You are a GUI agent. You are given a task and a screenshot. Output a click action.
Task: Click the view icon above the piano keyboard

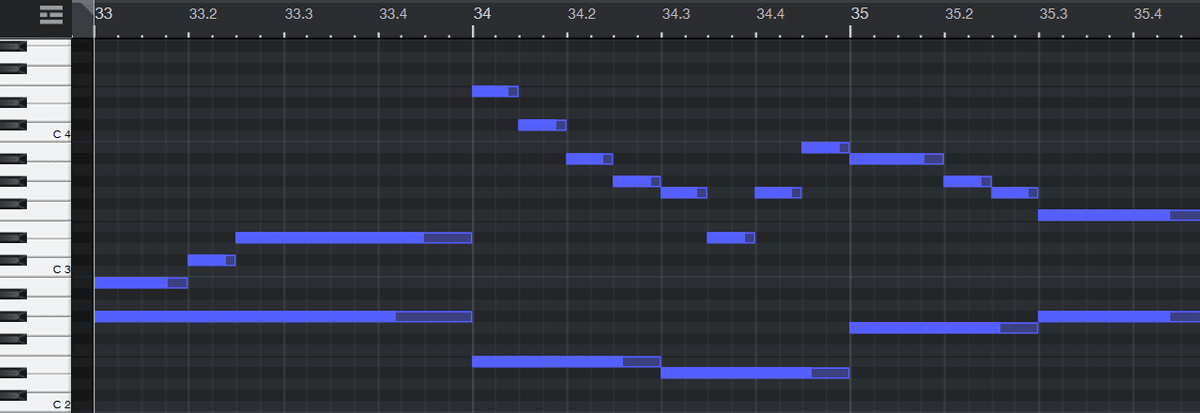(x=50, y=15)
